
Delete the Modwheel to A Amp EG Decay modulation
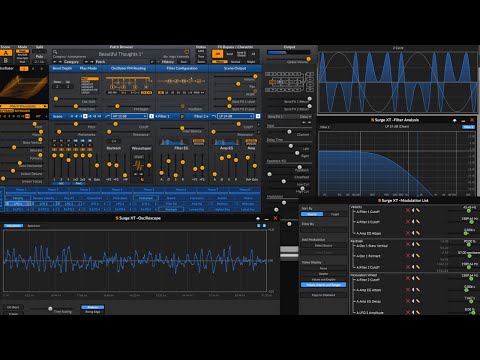click(x=408, y=301)
